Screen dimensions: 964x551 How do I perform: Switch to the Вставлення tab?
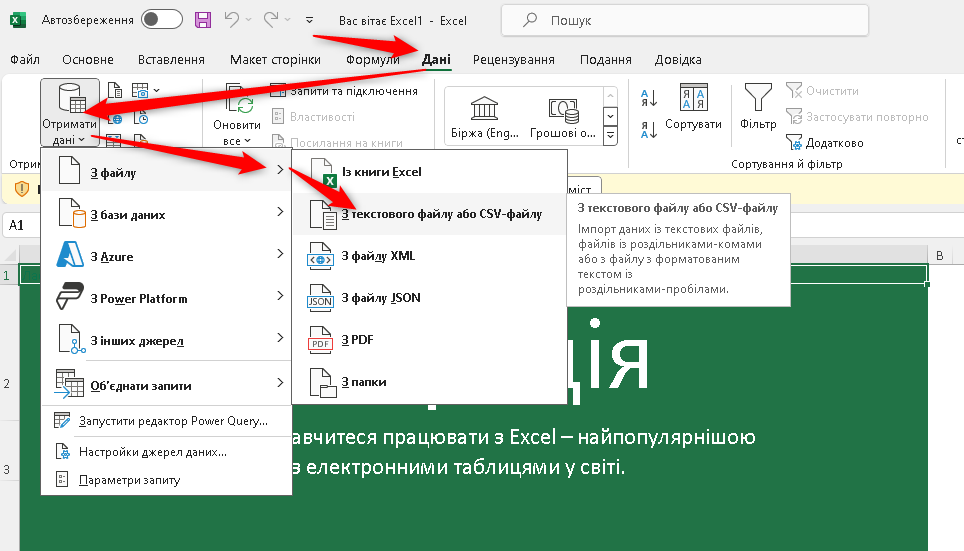click(171, 60)
